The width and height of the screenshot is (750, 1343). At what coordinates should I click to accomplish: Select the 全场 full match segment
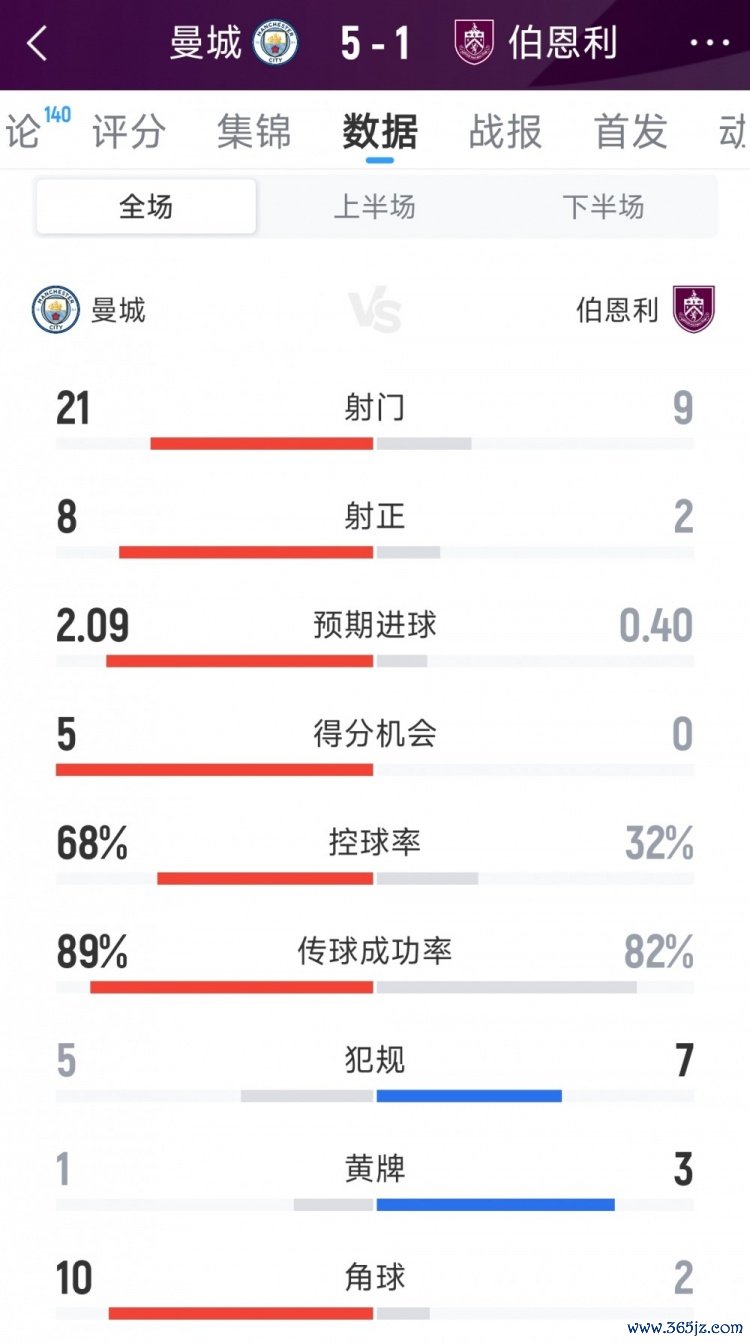coord(146,207)
